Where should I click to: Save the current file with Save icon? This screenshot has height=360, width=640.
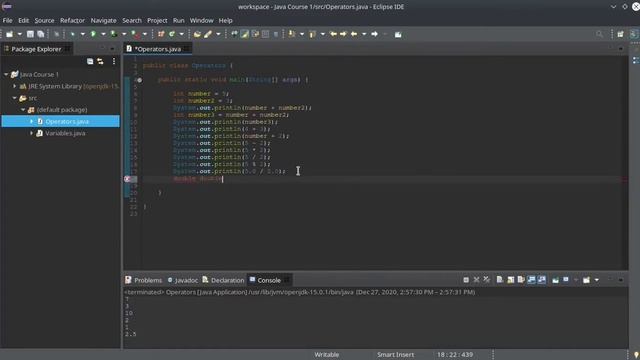pyautogui.click(x=30, y=34)
